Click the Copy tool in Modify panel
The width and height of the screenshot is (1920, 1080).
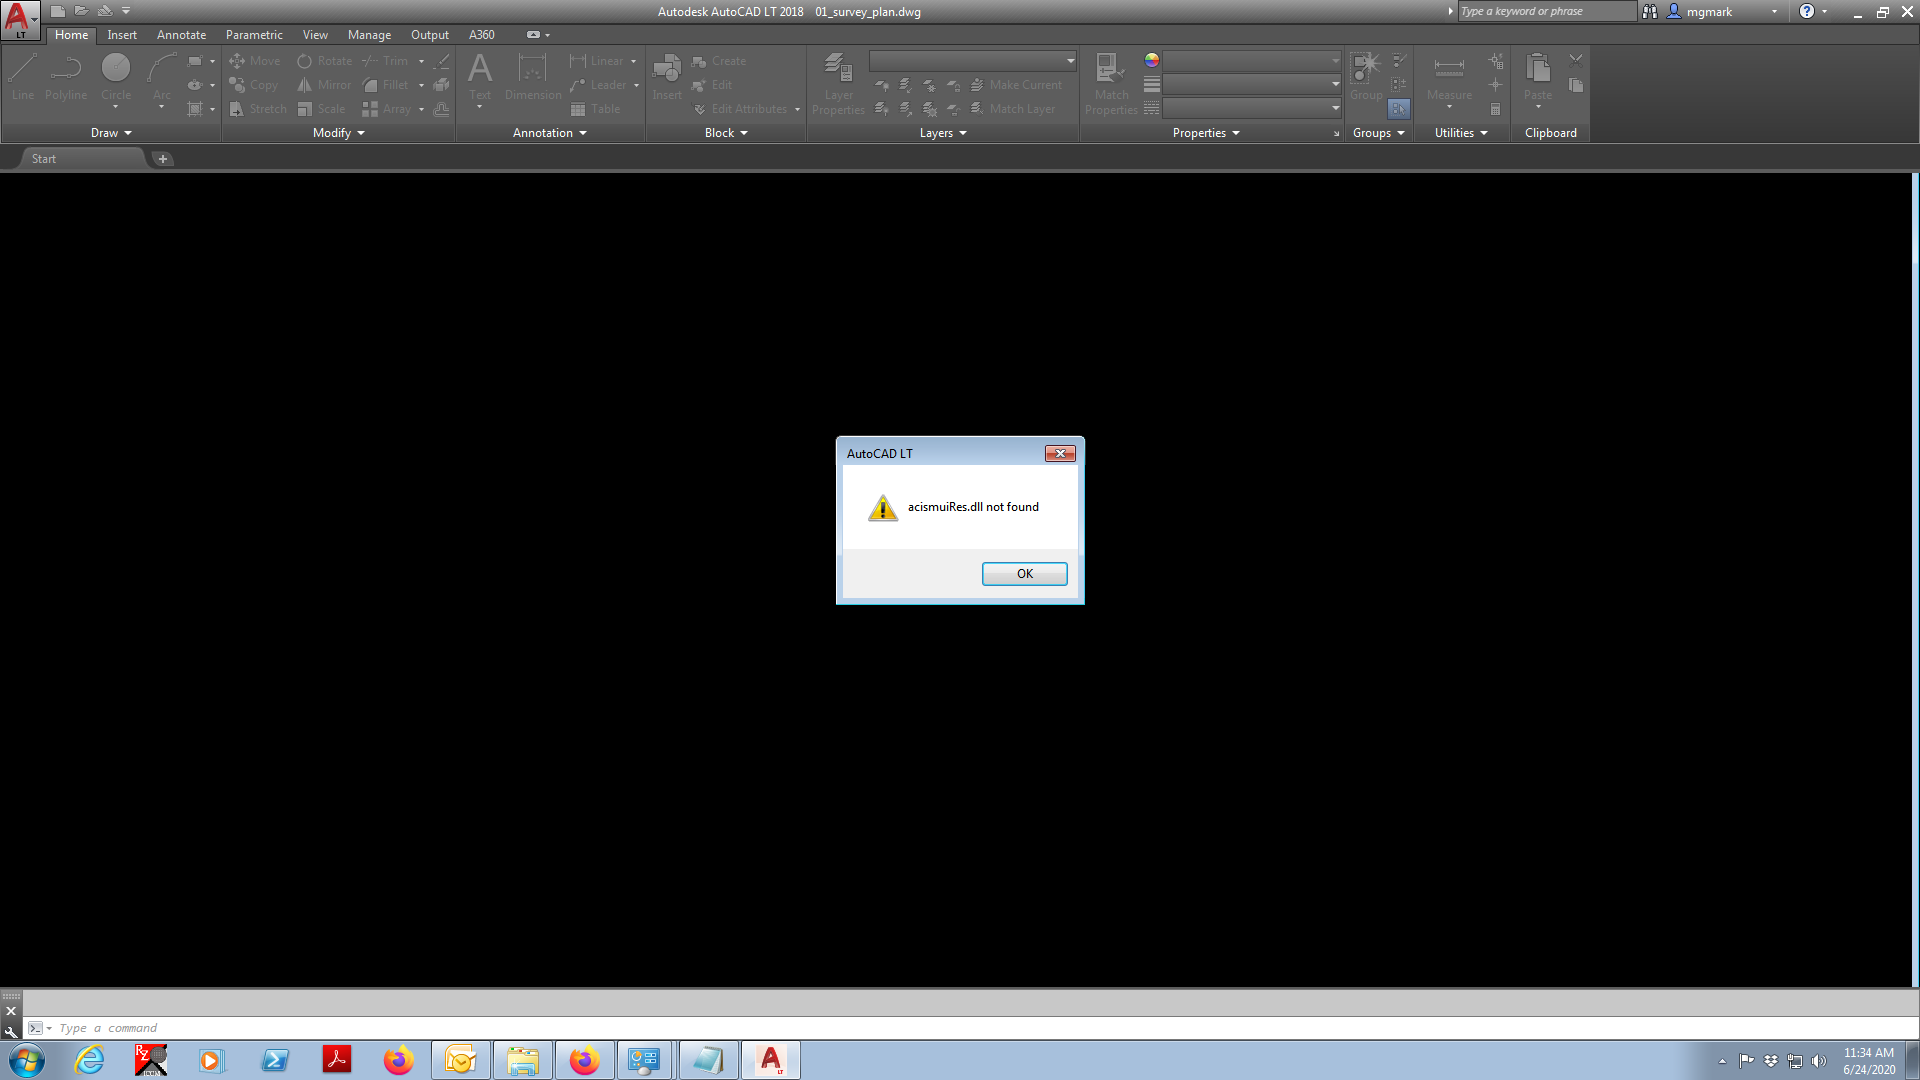(x=253, y=85)
